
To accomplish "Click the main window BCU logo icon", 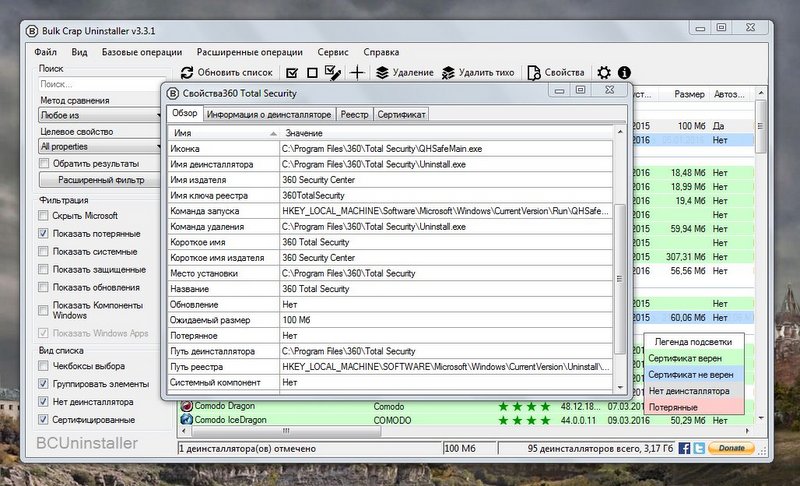I will (32, 31).
